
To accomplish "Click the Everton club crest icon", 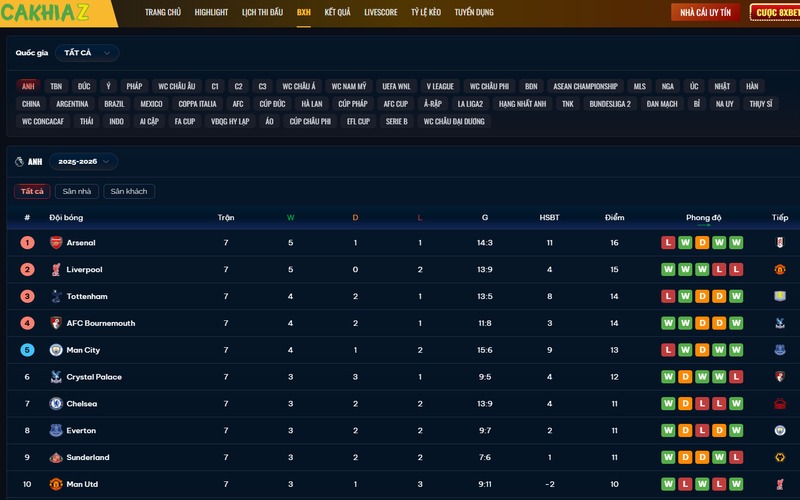I will pos(56,431).
